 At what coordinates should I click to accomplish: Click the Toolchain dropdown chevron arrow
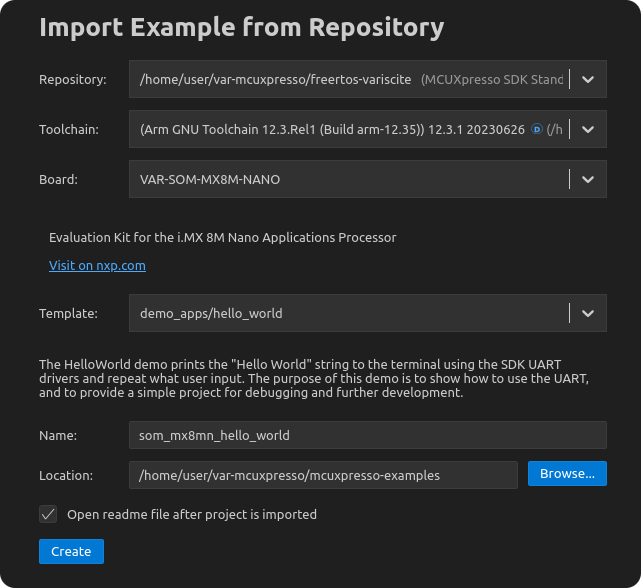pos(588,129)
